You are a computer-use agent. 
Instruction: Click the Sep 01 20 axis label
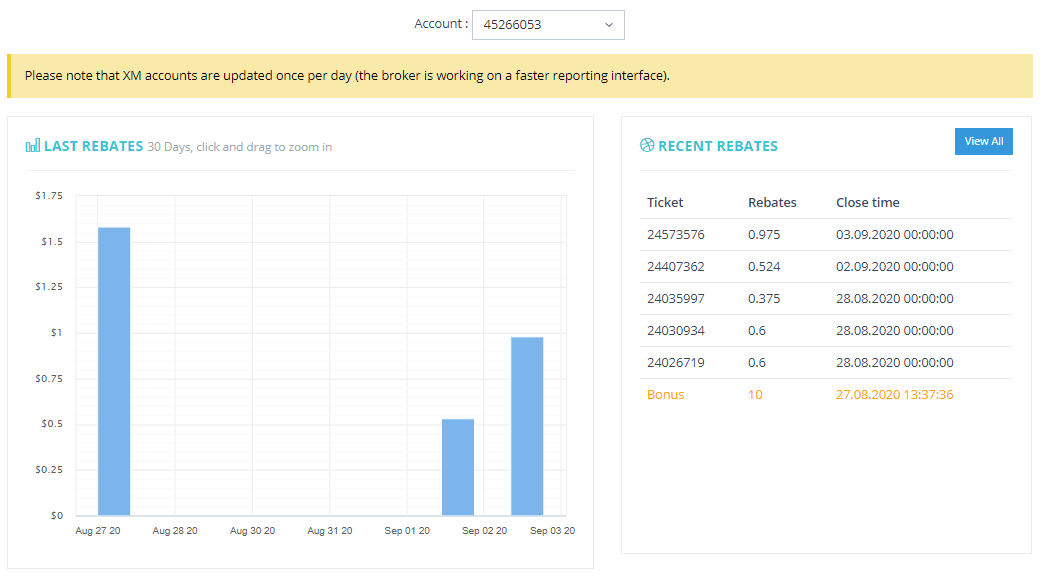[407, 531]
